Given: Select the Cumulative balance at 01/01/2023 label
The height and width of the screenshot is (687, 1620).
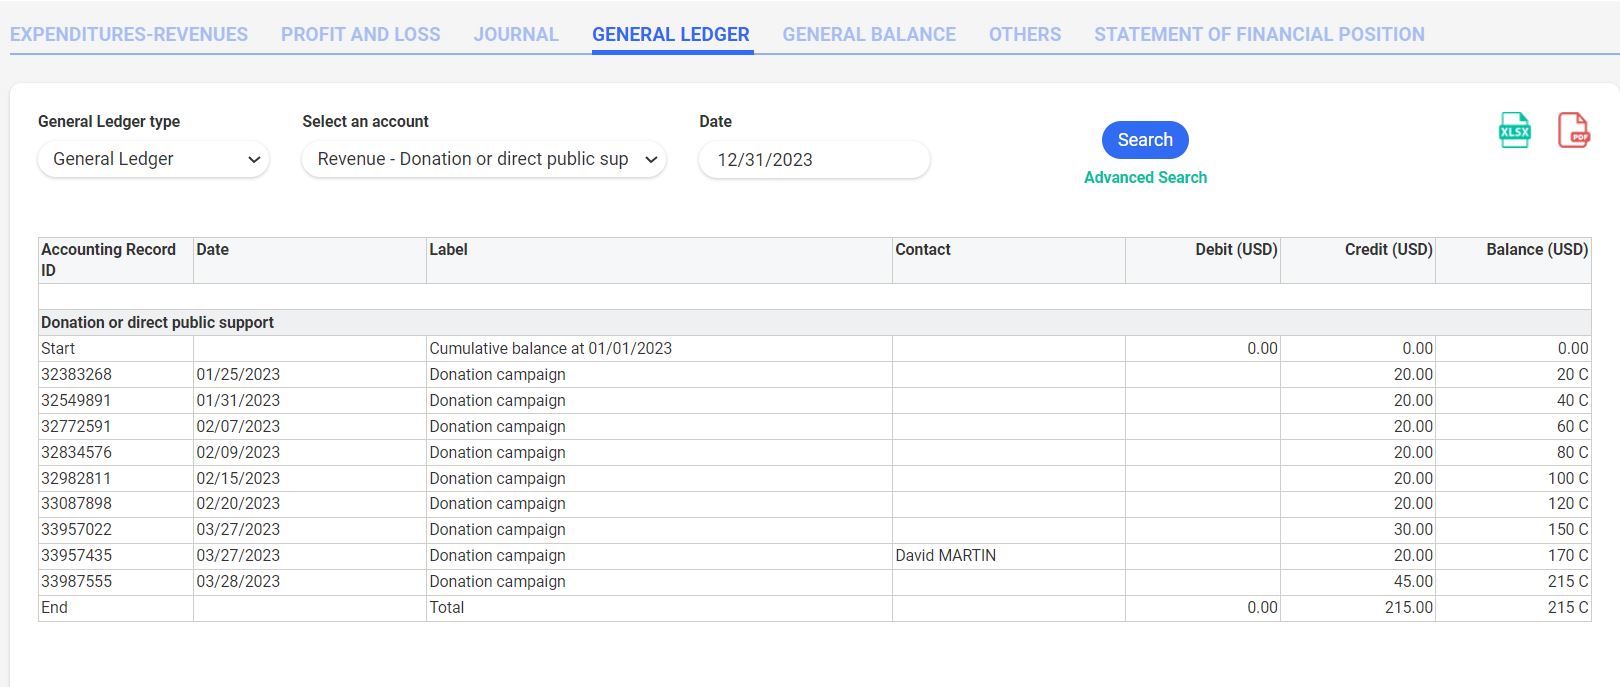Looking at the screenshot, I should (550, 348).
